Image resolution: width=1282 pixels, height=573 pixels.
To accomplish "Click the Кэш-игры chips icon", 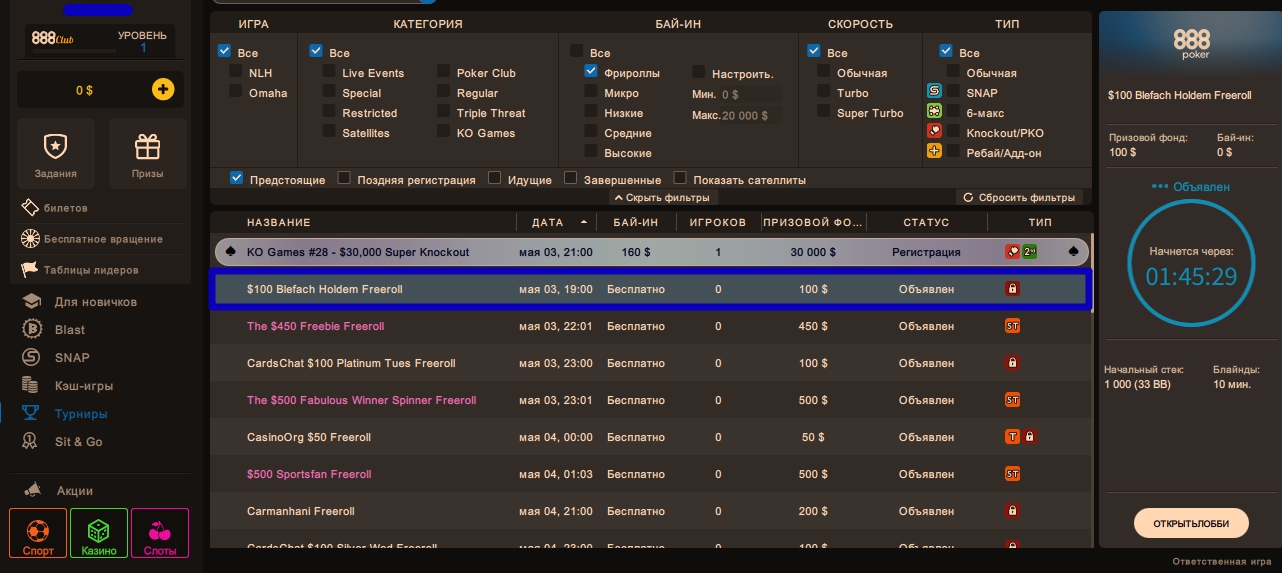I will (x=32, y=385).
